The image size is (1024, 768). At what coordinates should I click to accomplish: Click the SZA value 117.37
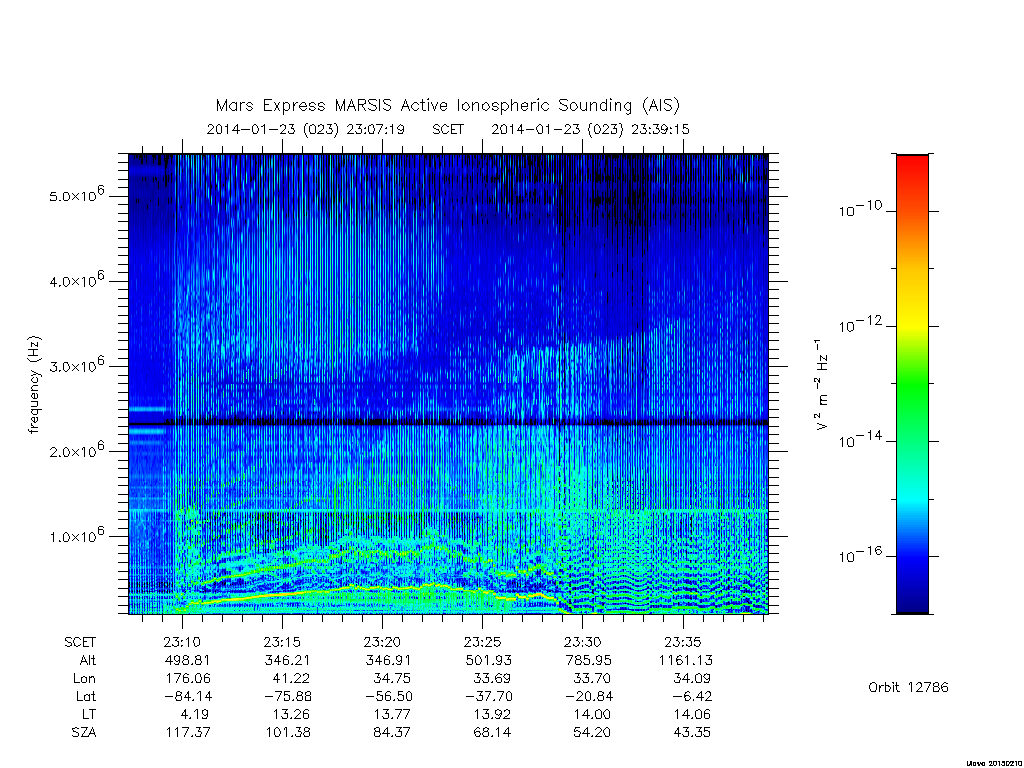187,732
